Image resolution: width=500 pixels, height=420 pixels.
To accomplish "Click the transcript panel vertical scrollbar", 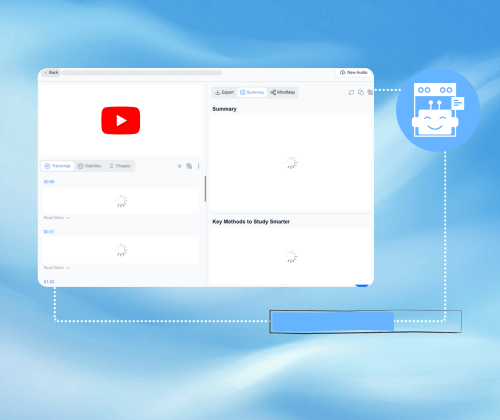I will click(205, 189).
